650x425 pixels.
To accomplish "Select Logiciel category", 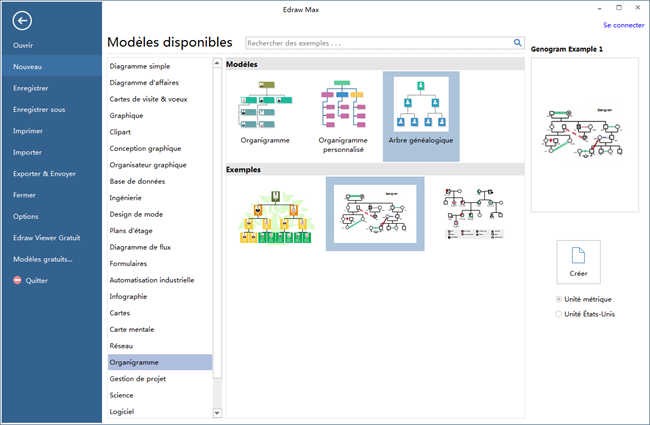I will coord(160,411).
